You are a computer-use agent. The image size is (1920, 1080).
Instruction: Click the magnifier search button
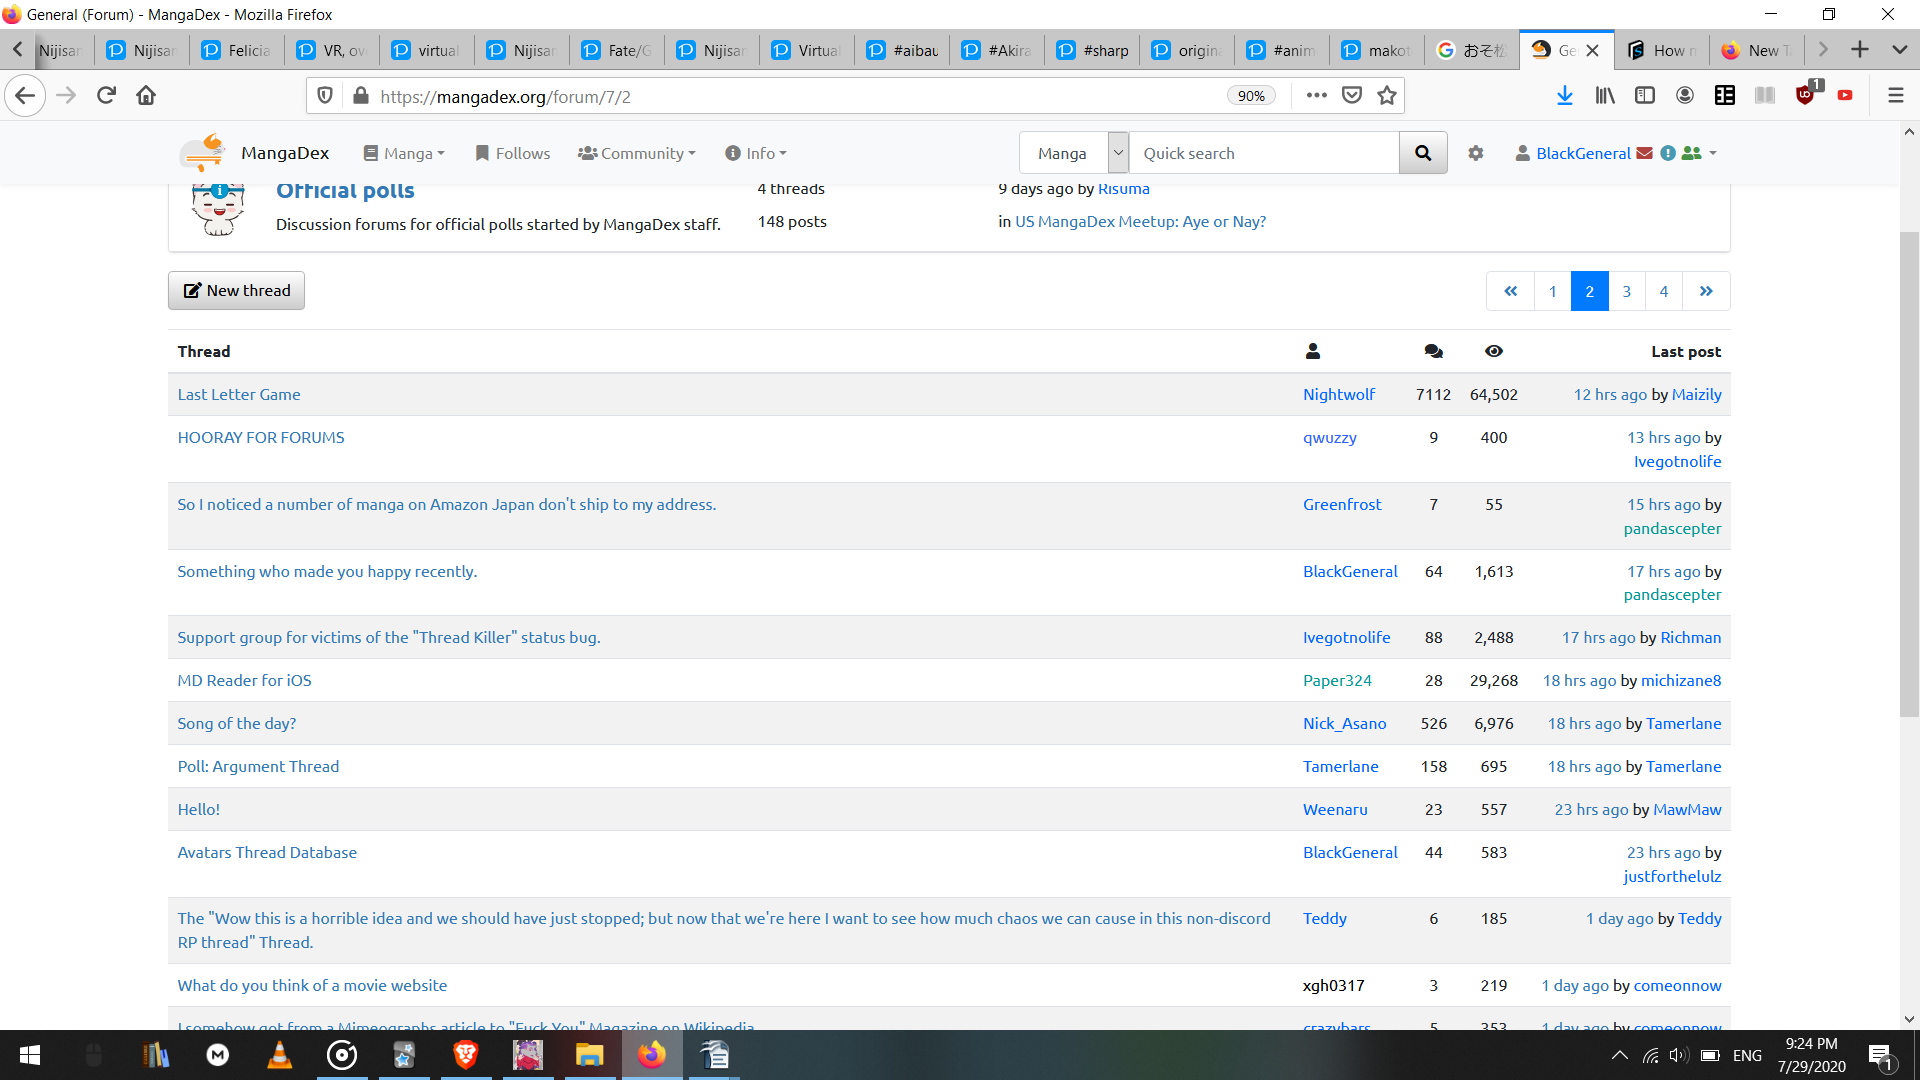[x=1422, y=153]
